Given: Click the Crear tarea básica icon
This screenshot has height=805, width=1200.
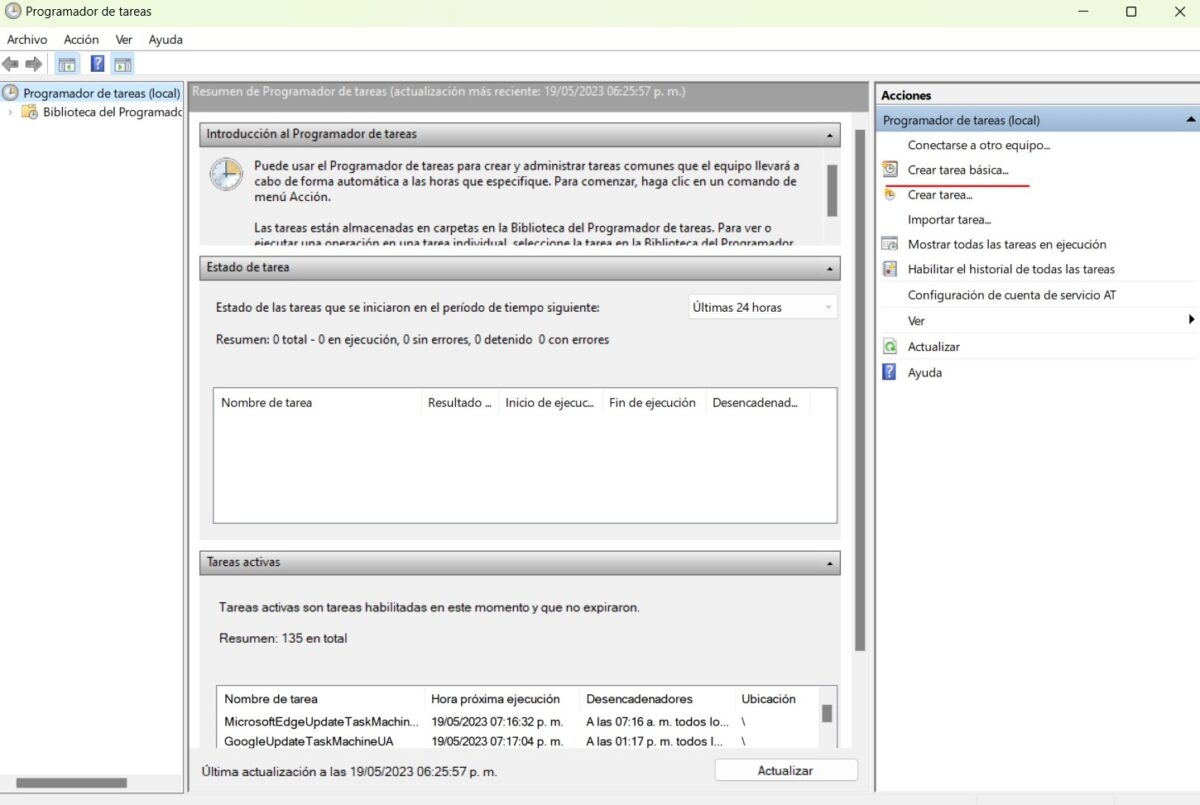Looking at the screenshot, I should [x=890, y=170].
